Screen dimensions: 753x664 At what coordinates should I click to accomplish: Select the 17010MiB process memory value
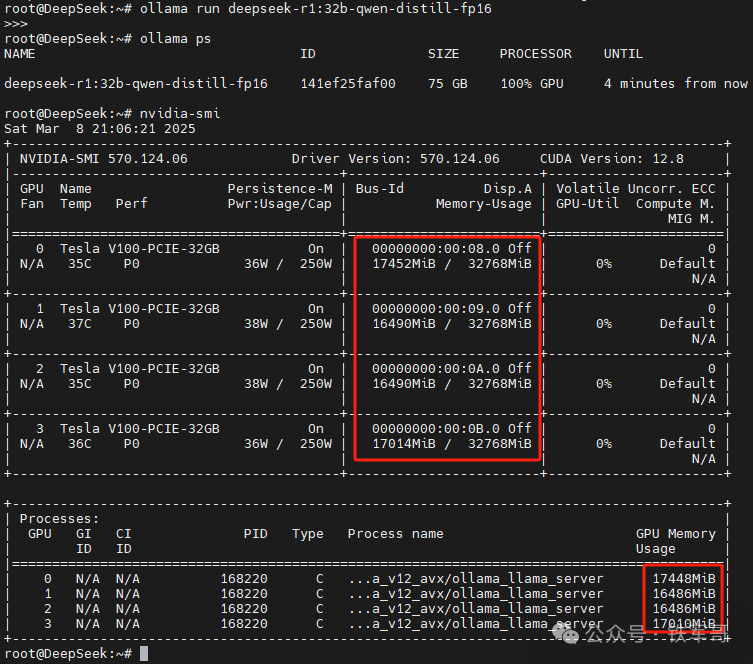pos(679,624)
